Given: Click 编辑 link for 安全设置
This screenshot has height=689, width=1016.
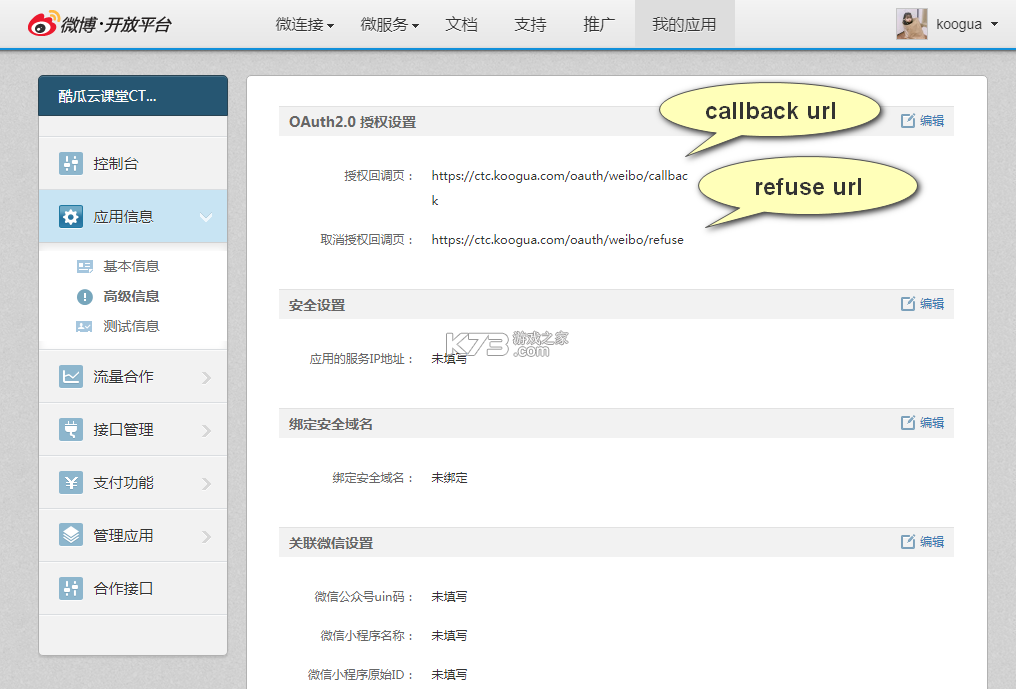Looking at the screenshot, I should 932,303.
